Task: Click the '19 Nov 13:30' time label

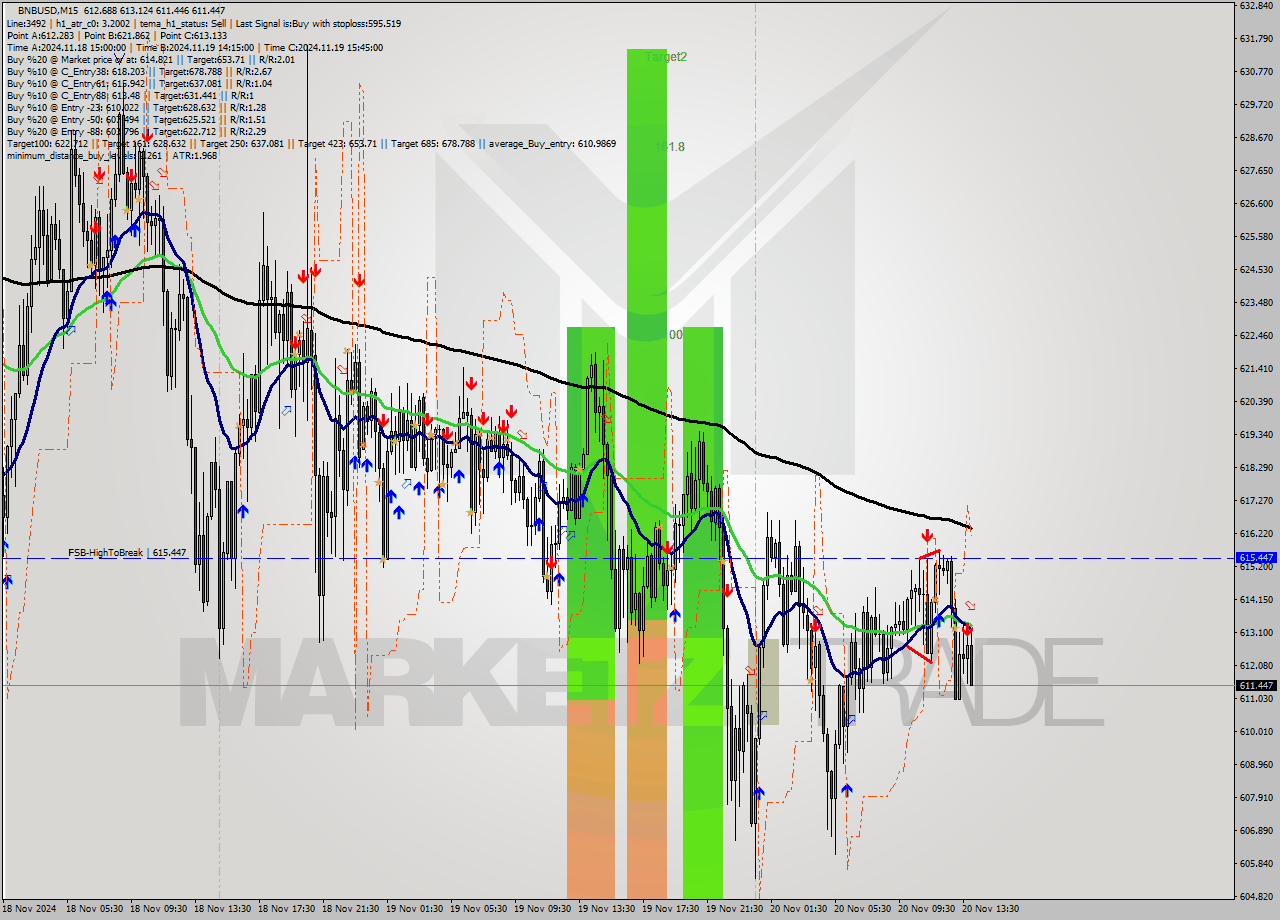Action: 606,909
